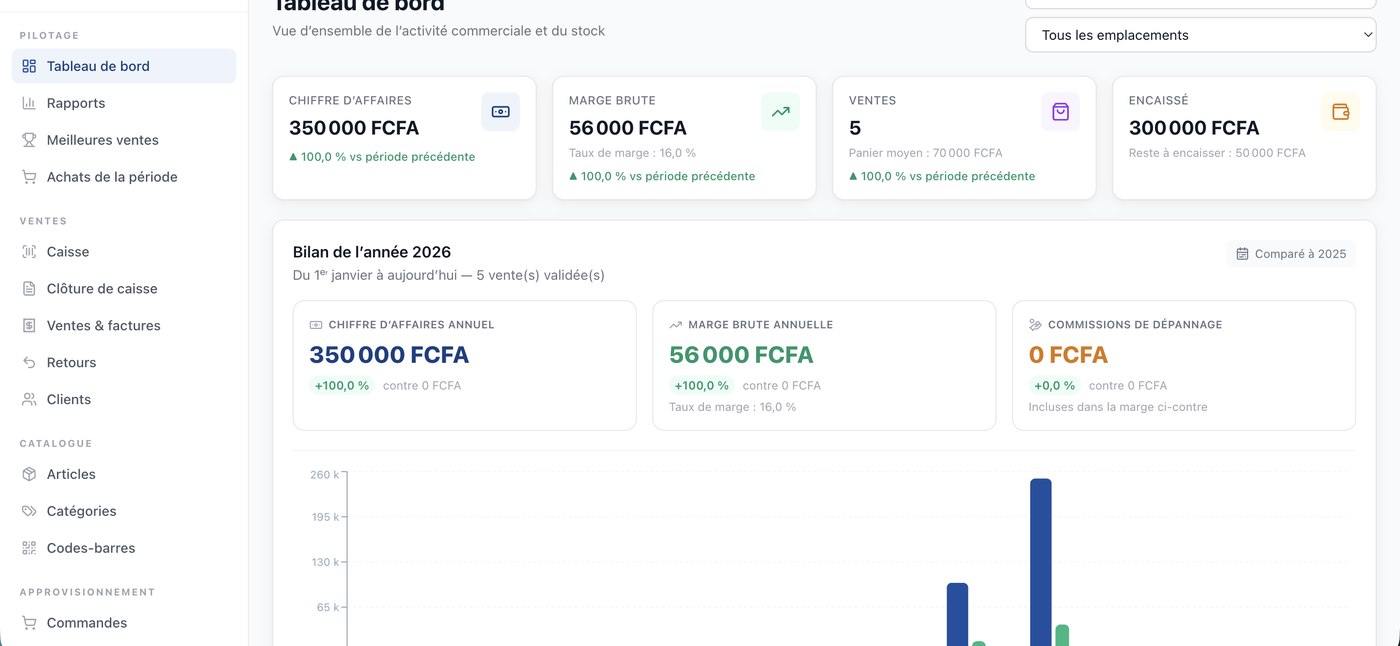Image resolution: width=1400 pixels, height=646 pixels.
Task: Click the Chiffre d'affaires annuel card
Action: tap(464, 365)
